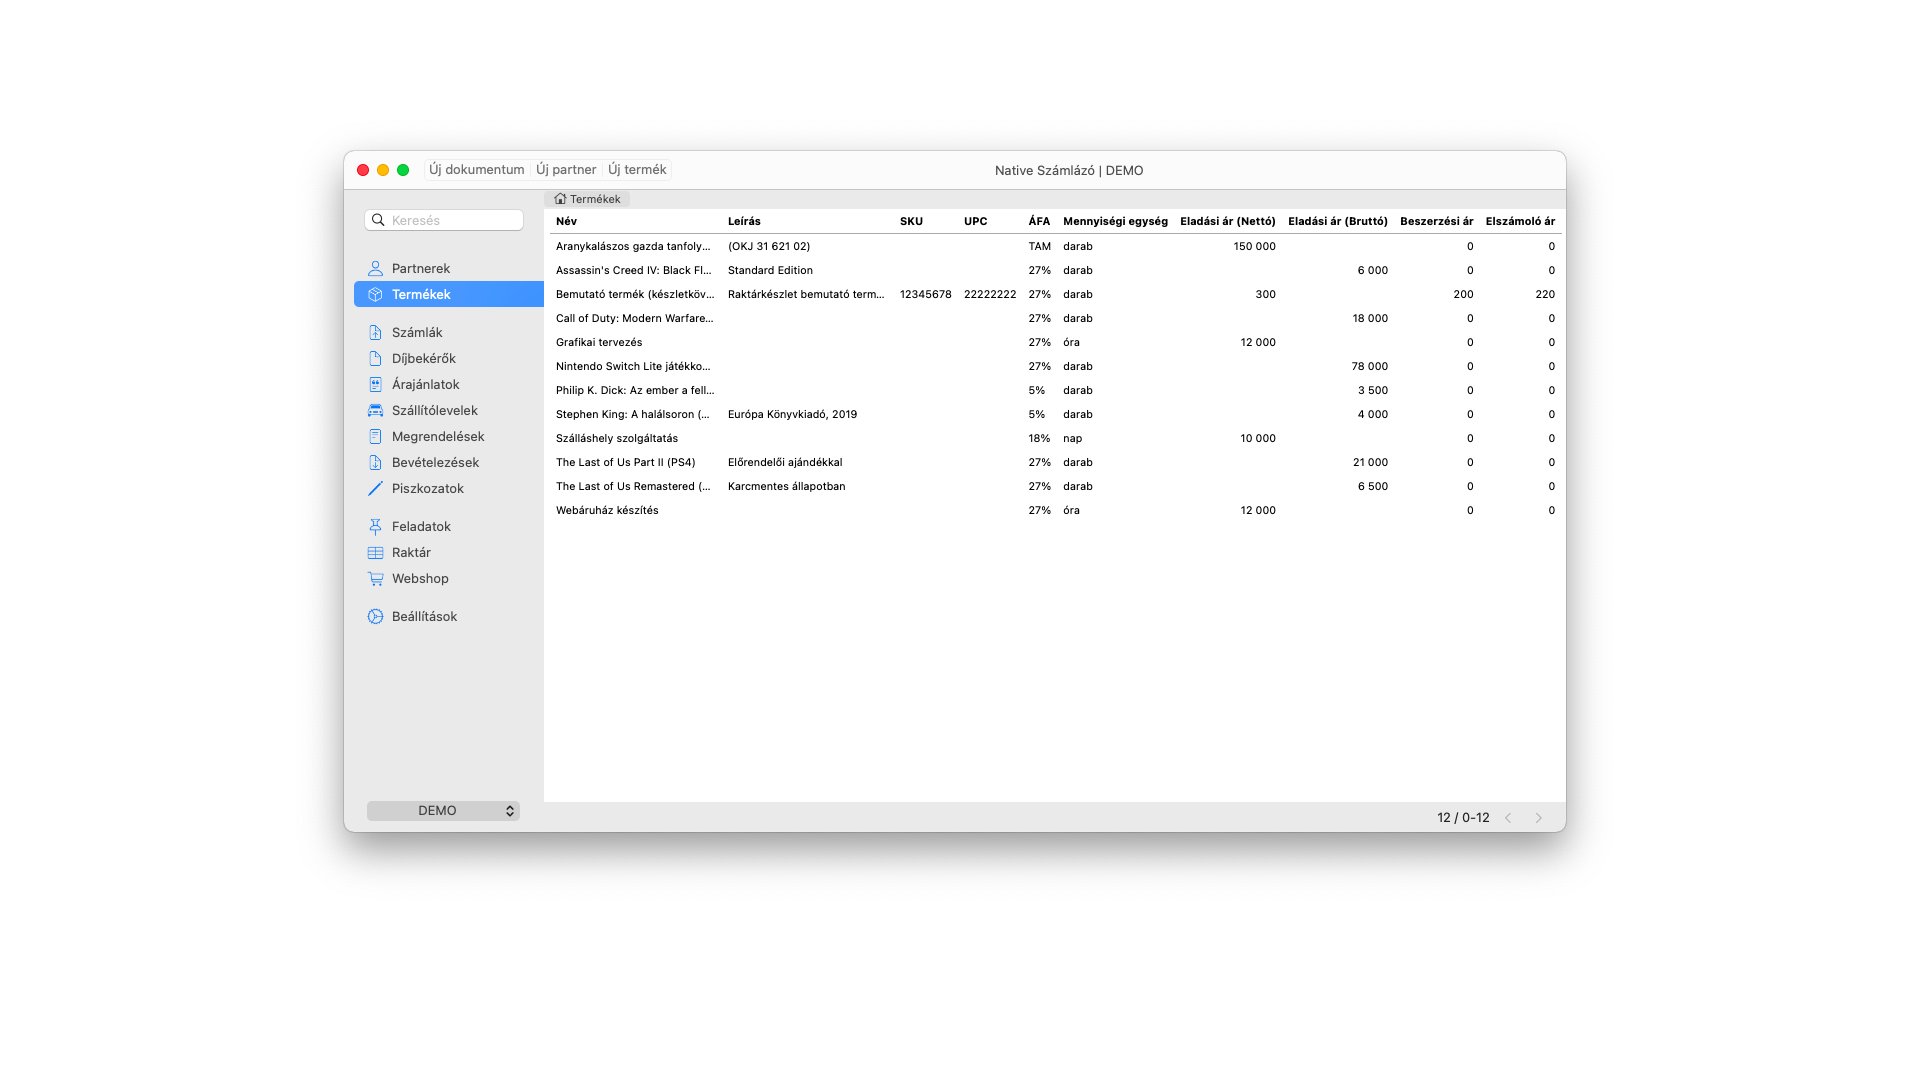Select the Számlák invoice icon
1920x1080 pixels.
(x=375, y=332)
